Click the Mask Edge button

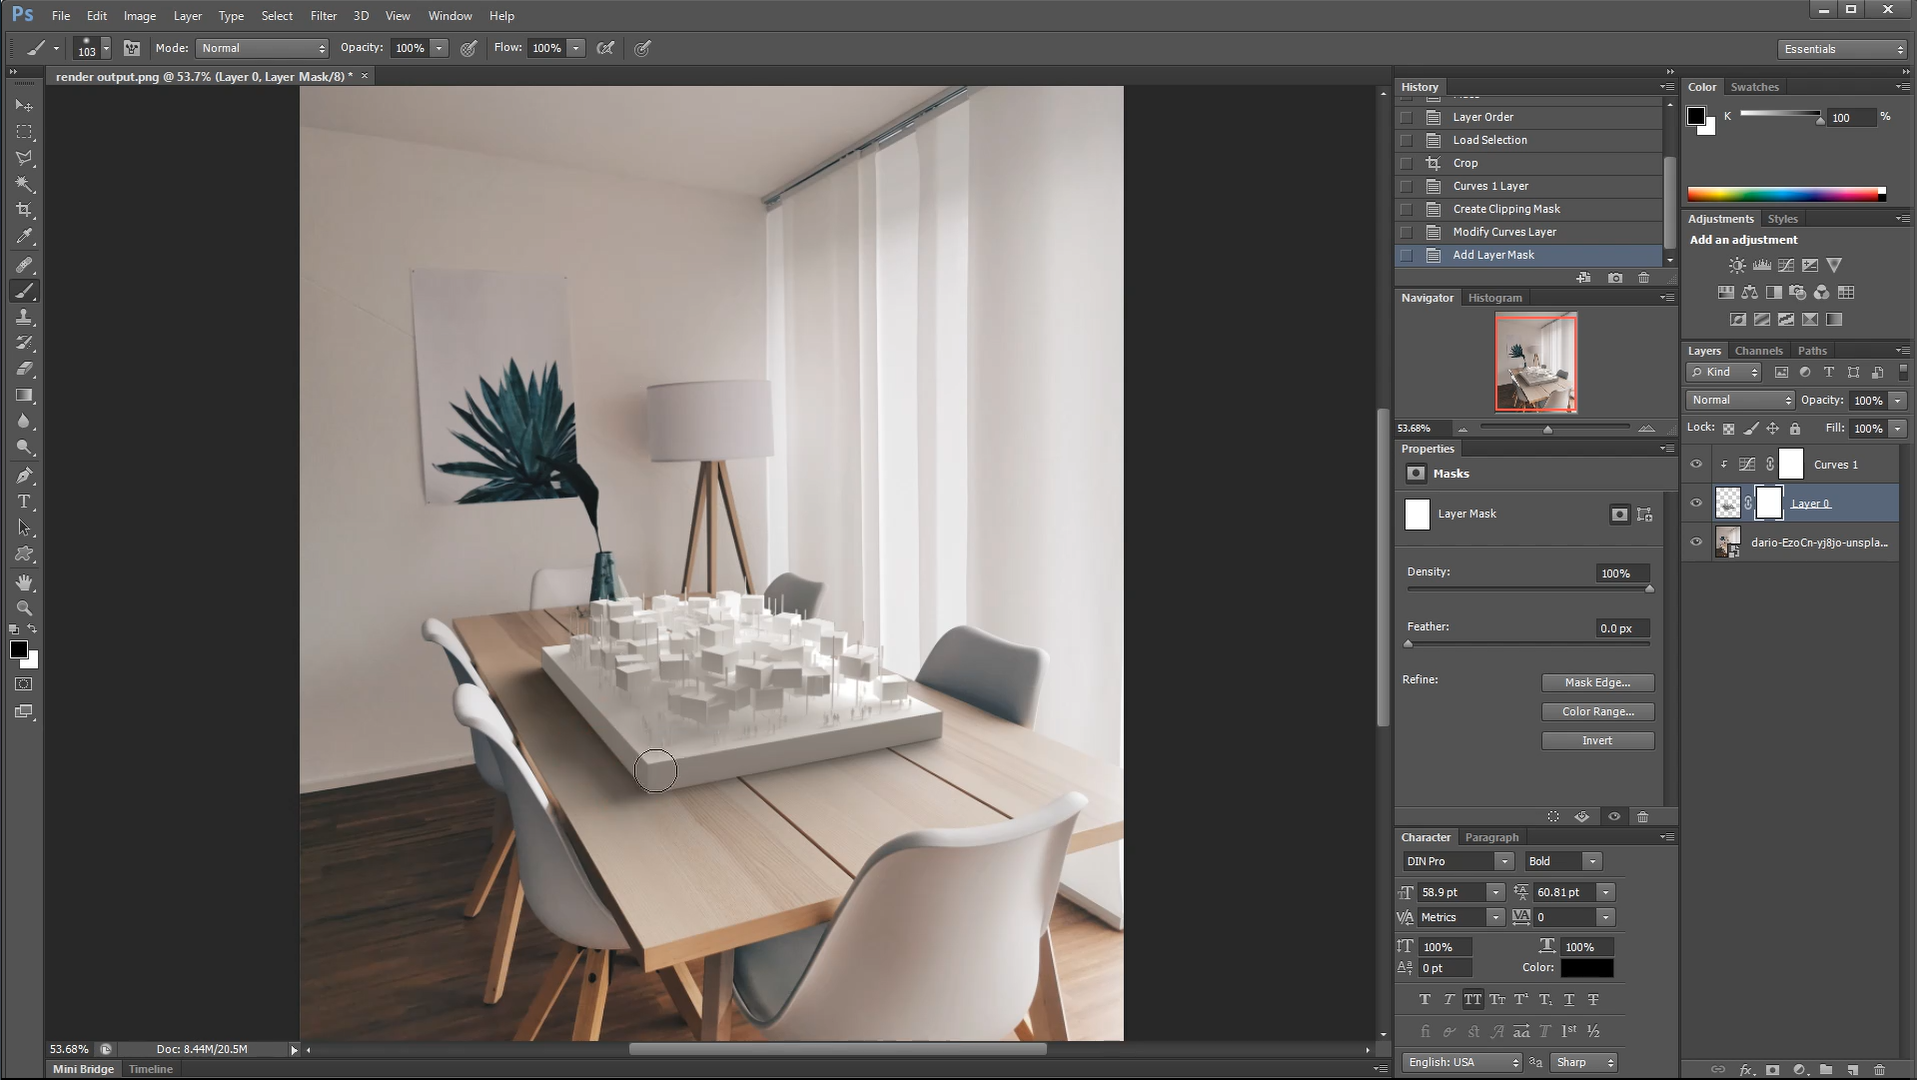point(1597,683)
